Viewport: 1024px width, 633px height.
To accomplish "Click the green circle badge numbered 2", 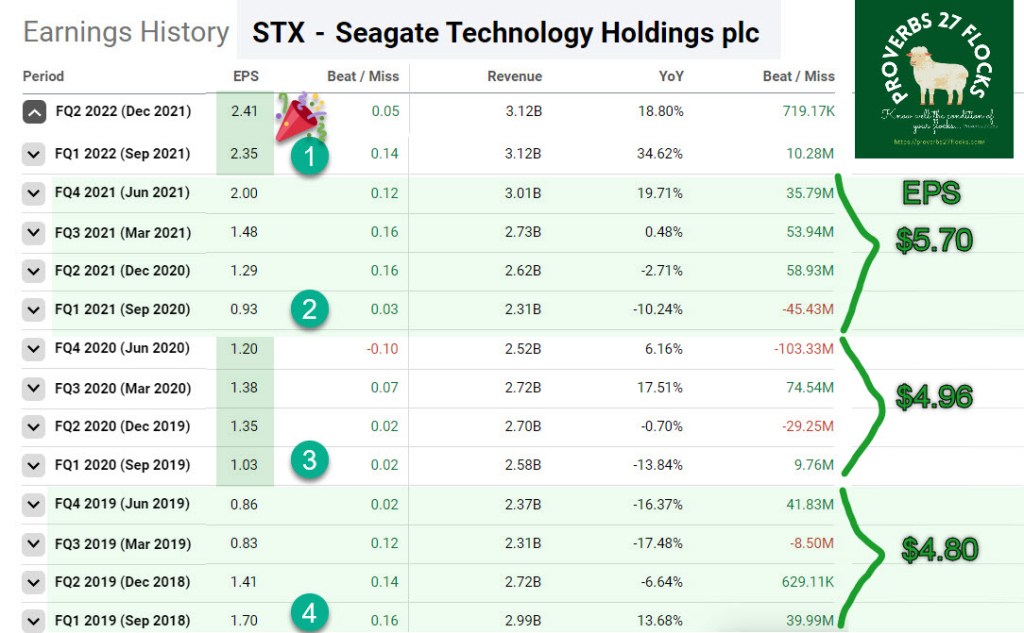I will (310, 309).
